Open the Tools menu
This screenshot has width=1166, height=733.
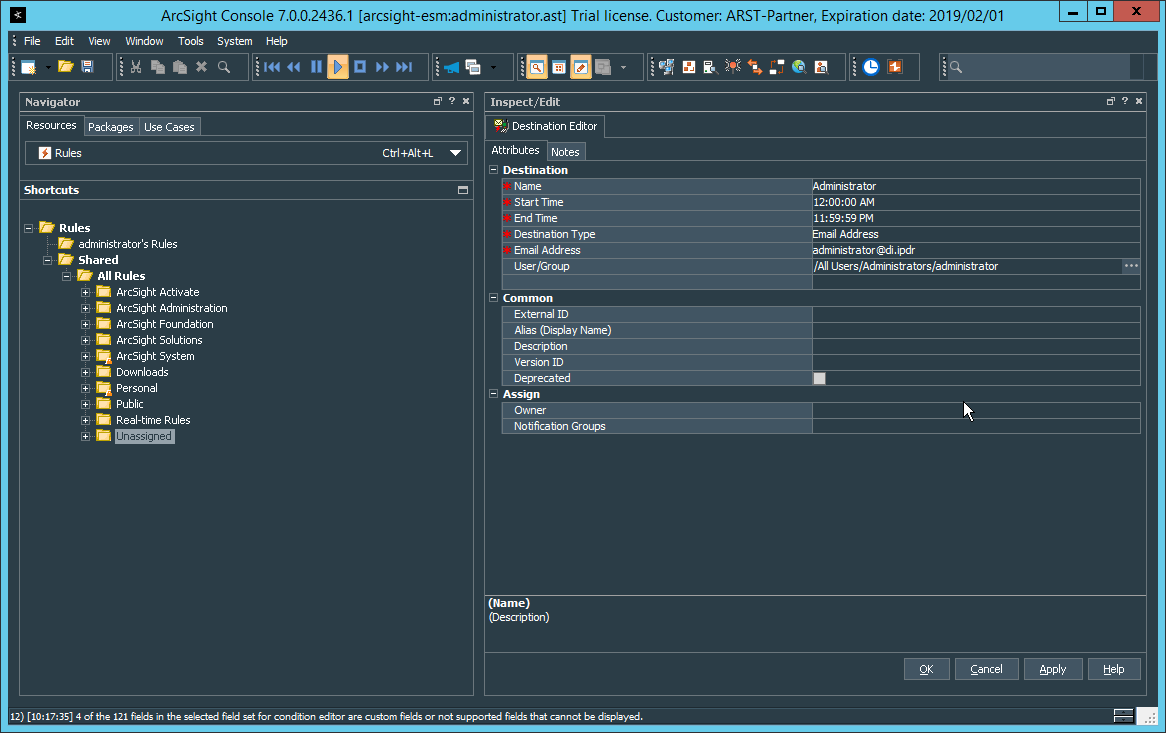click(x=190, y=41)
